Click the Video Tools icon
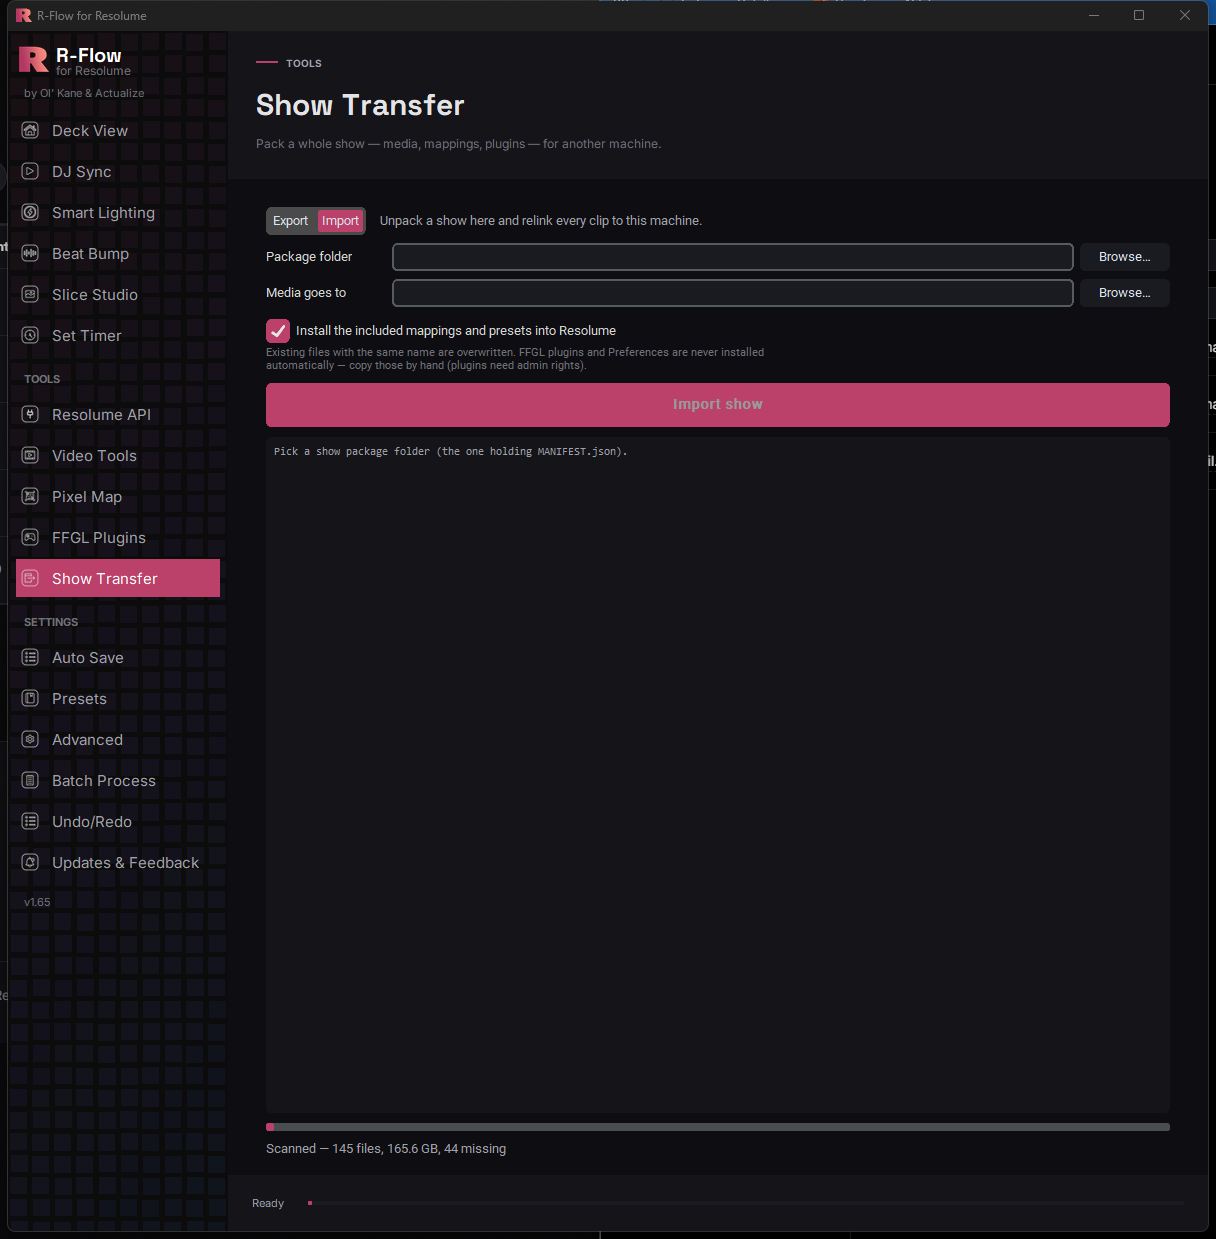Screen dimensions: 1216x1239 30,455
